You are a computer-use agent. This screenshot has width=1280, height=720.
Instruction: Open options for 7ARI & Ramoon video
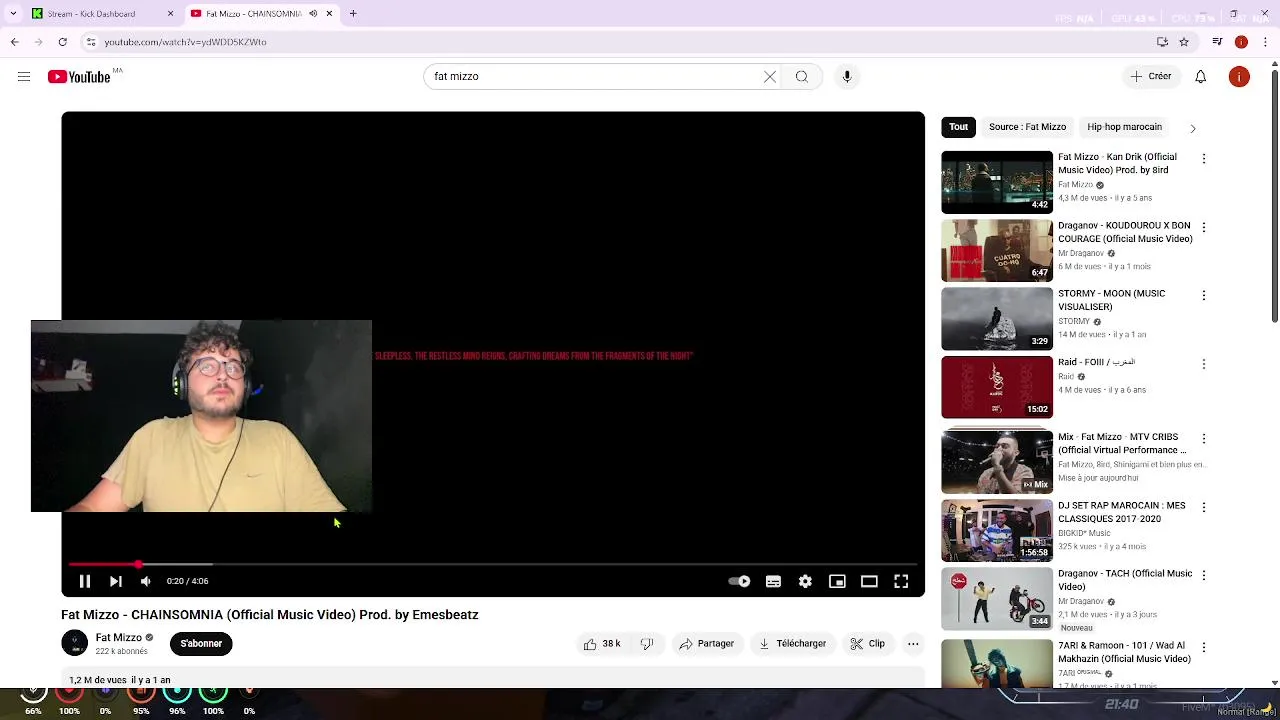[1204, 648]
